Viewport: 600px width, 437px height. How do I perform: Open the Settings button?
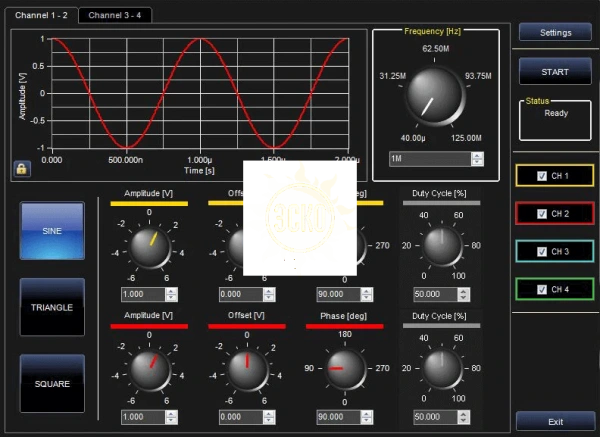555,32
